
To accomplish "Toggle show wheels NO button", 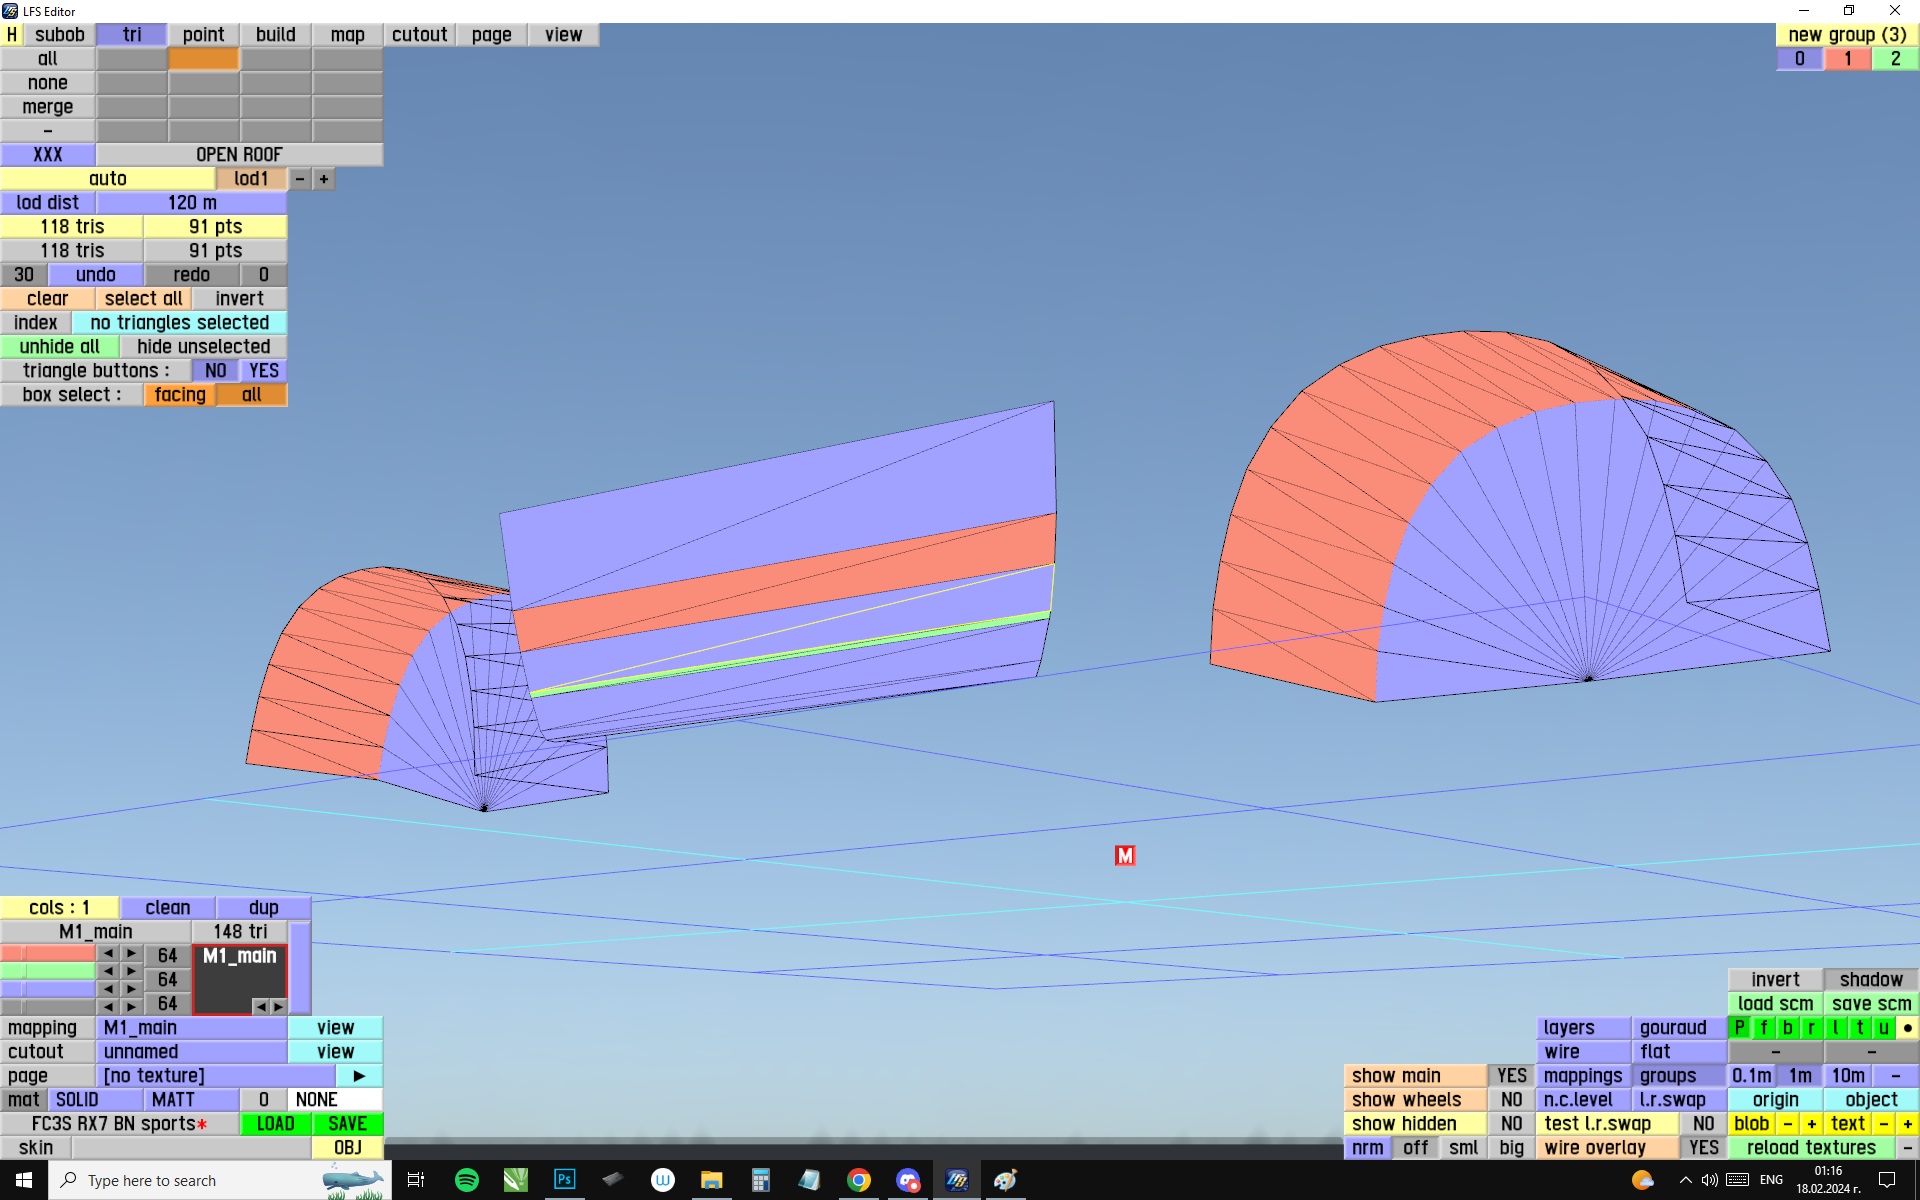I will point(1511,1100).
